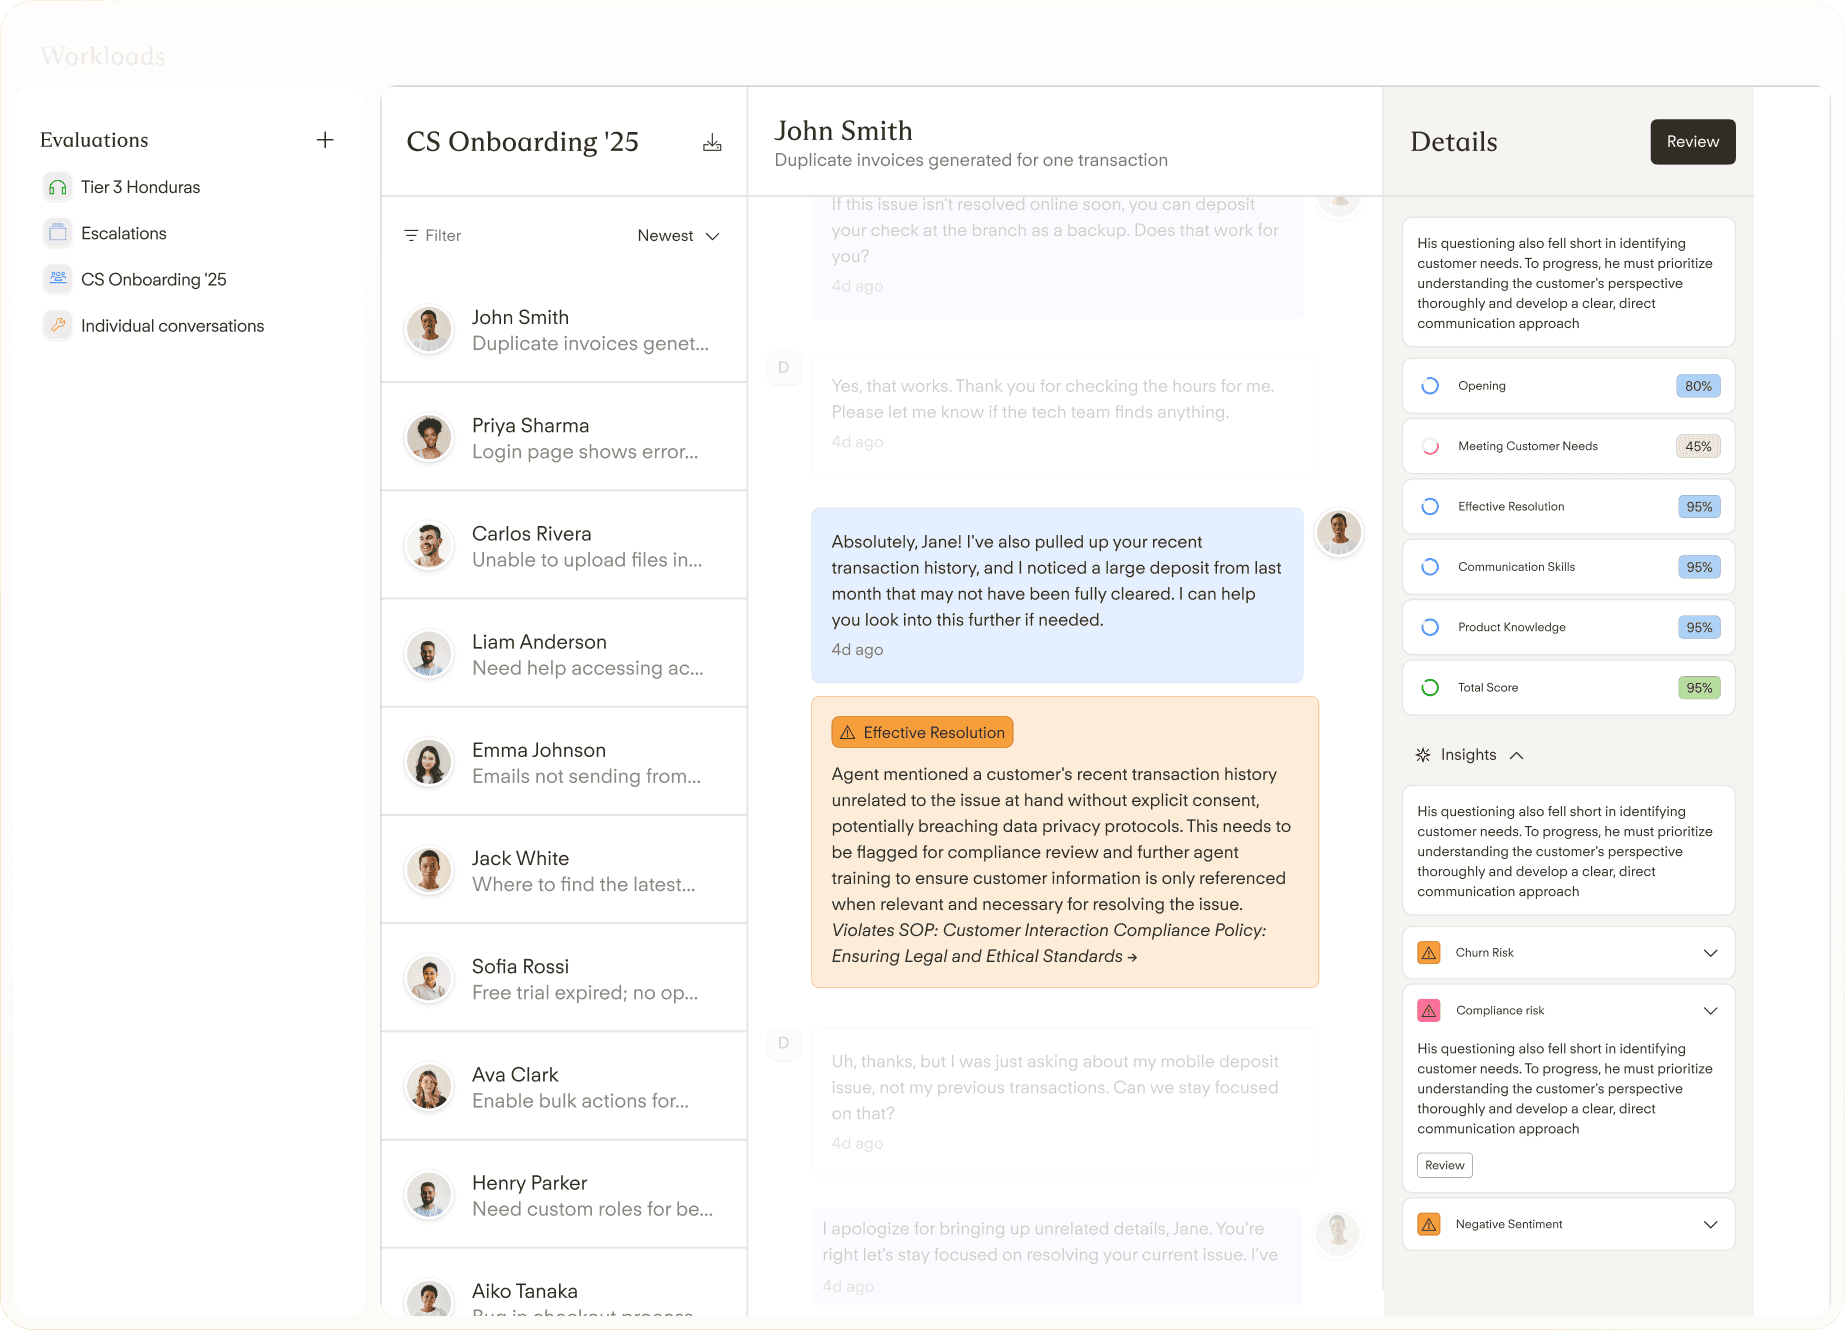Viewport: 1845px width, 1330px height.
Task: Click the Effective Resolution 95% score row
Action: 1568,506
